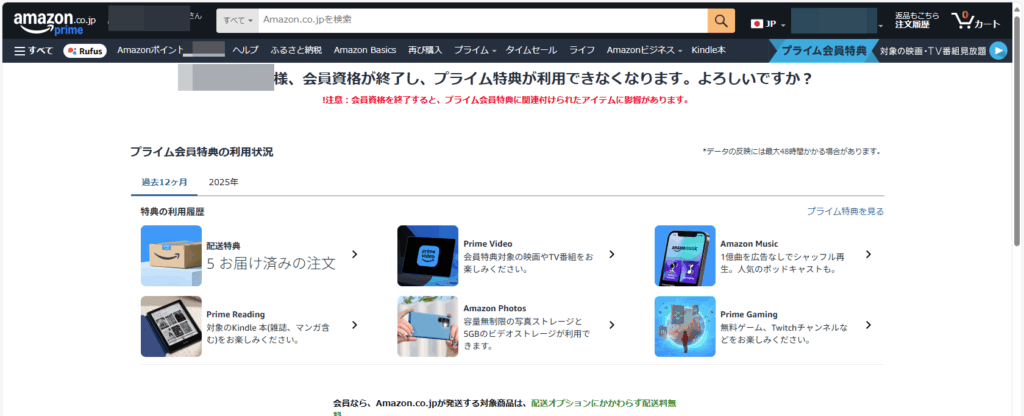Viewport: 1024px width, 416px height.
Task: Open the Amazon Music benefit image
Action: click(x=684, y=256)
